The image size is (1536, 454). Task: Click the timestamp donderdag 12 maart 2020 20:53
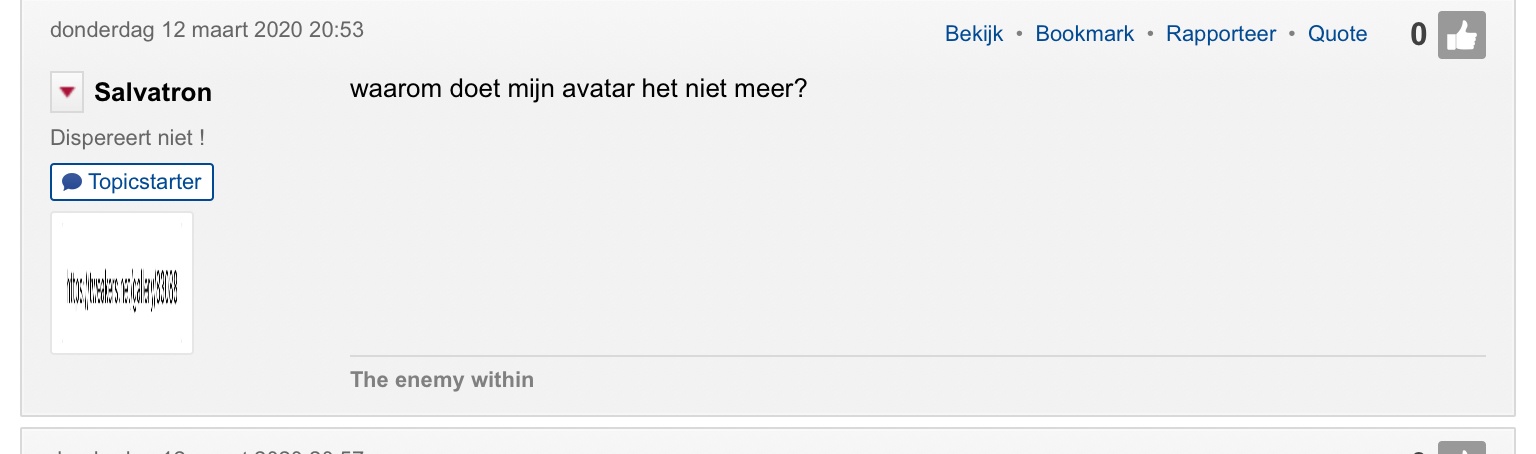pyautogui.click(x=207, y=30)
